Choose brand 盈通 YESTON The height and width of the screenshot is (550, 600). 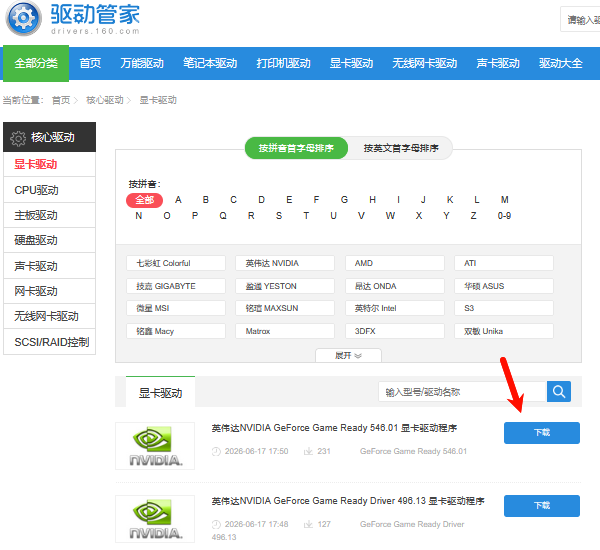285,286
